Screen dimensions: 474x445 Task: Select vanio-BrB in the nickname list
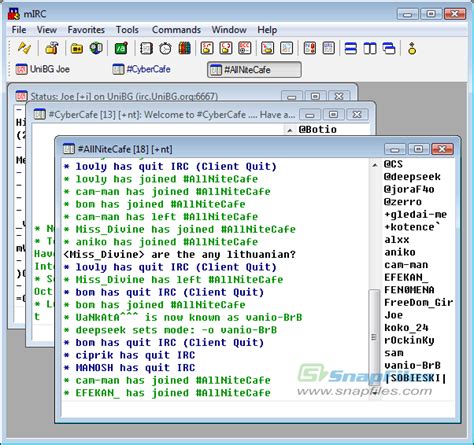(412, 365)
